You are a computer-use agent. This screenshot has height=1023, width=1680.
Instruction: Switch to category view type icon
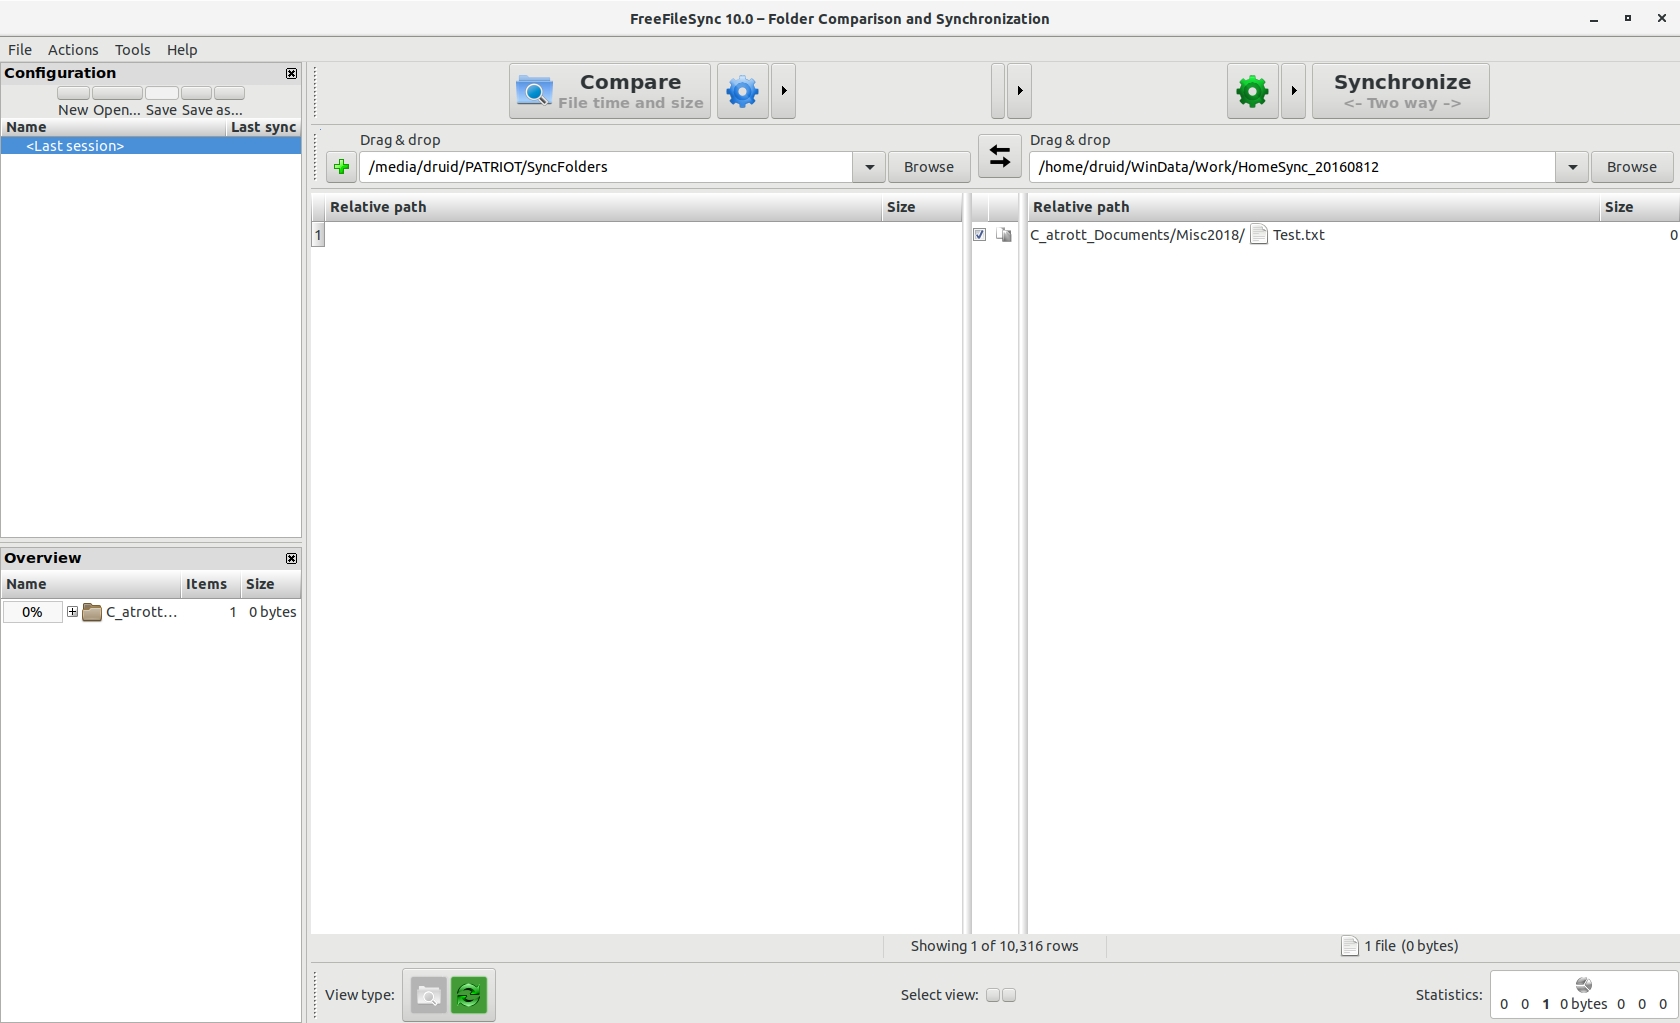(x=429, y=995)
